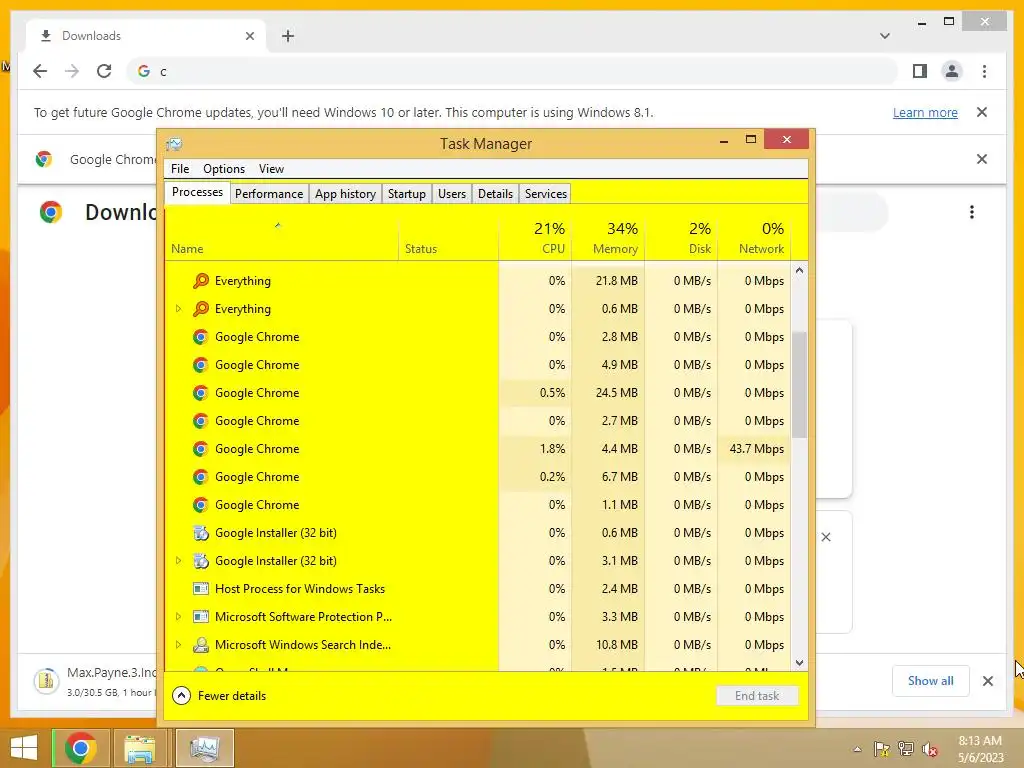Image resolution: width=1024 pixels, height=768 pixels.
Task: Click the process list scroll-up arrow
Action: tap(799, 270)
